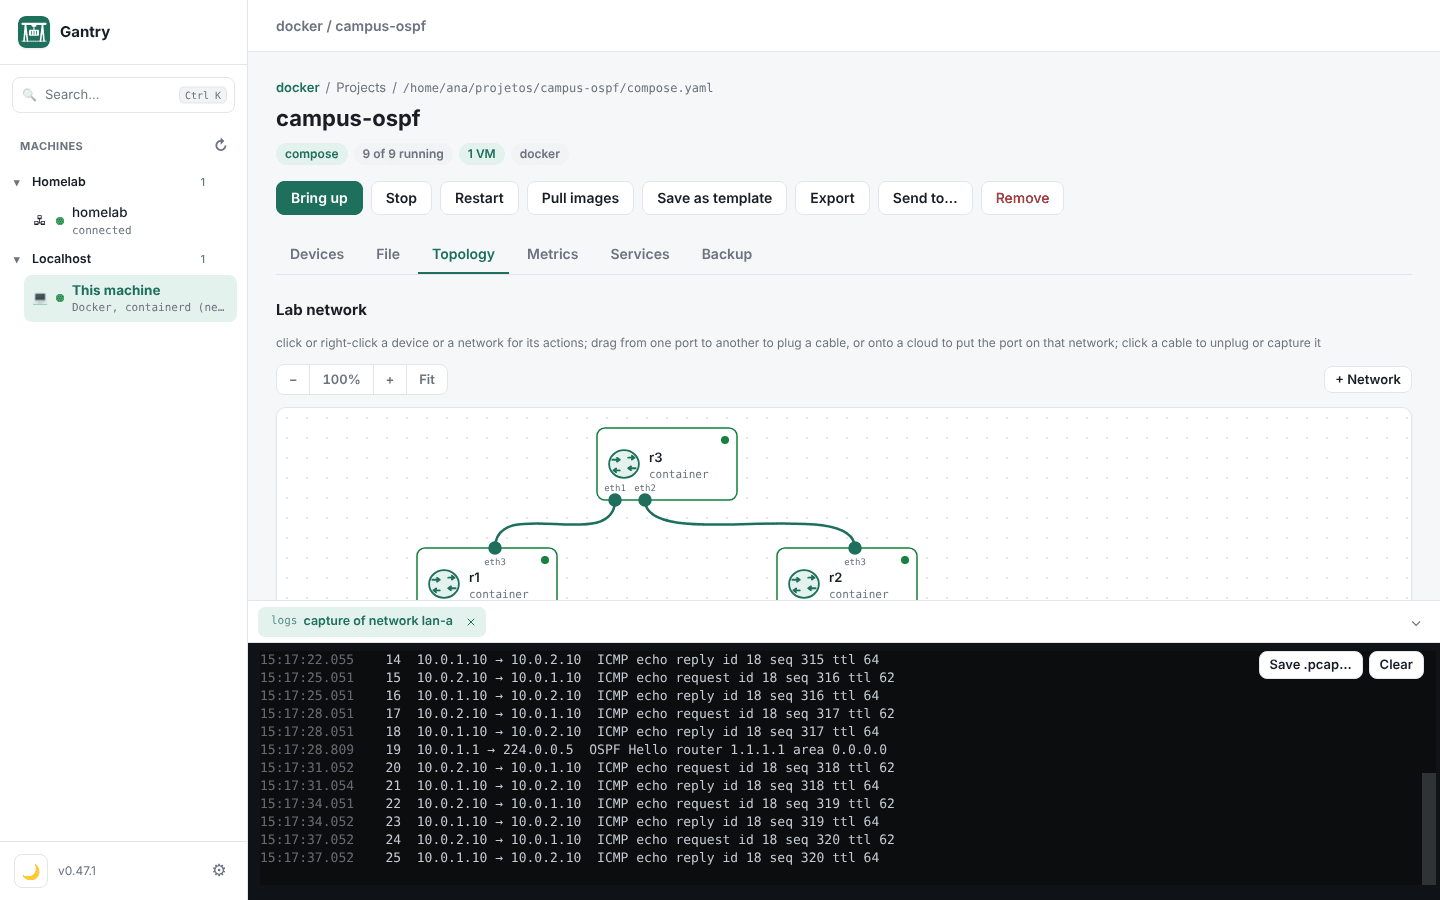Click the r1 router icon
This screenshot has height=900, width=1440.
tap(444, 583)
